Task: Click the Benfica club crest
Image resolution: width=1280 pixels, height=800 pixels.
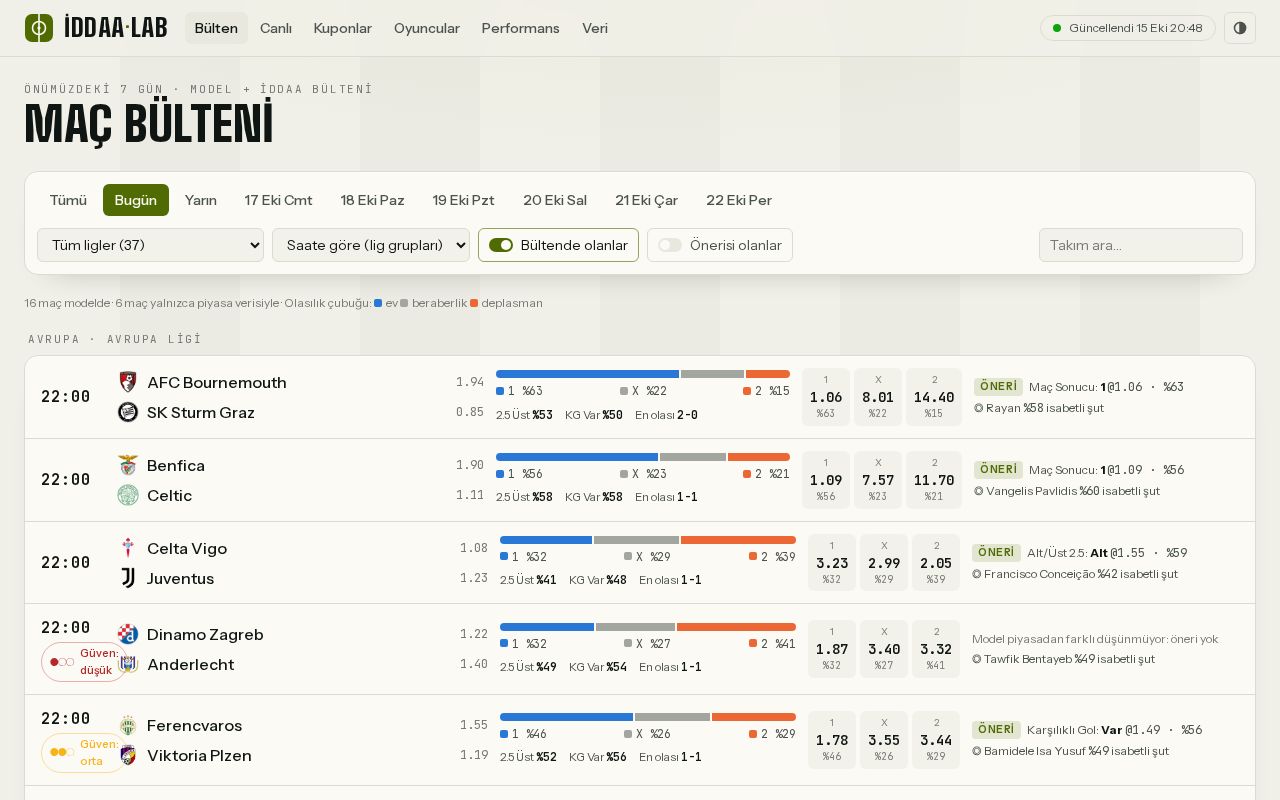Action: tap(128, 465)
